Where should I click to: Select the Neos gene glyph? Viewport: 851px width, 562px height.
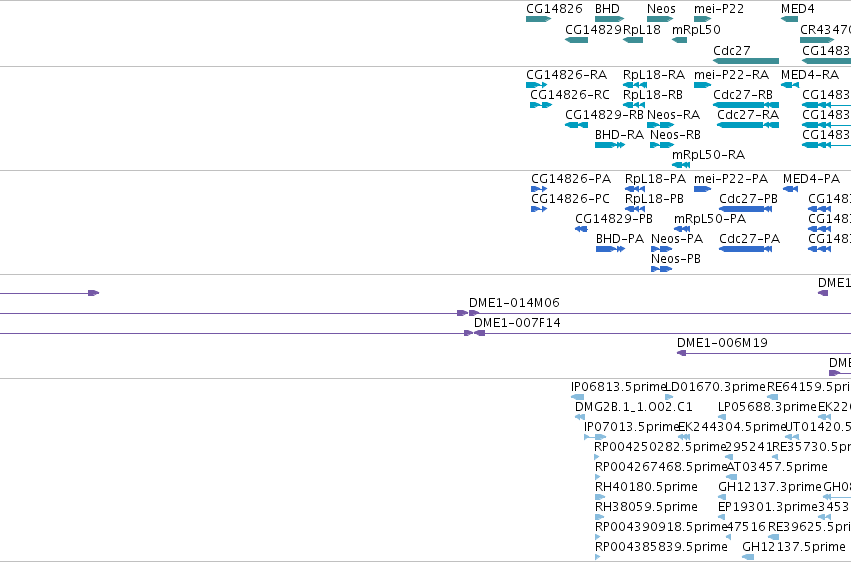click(x=660, y=20)
